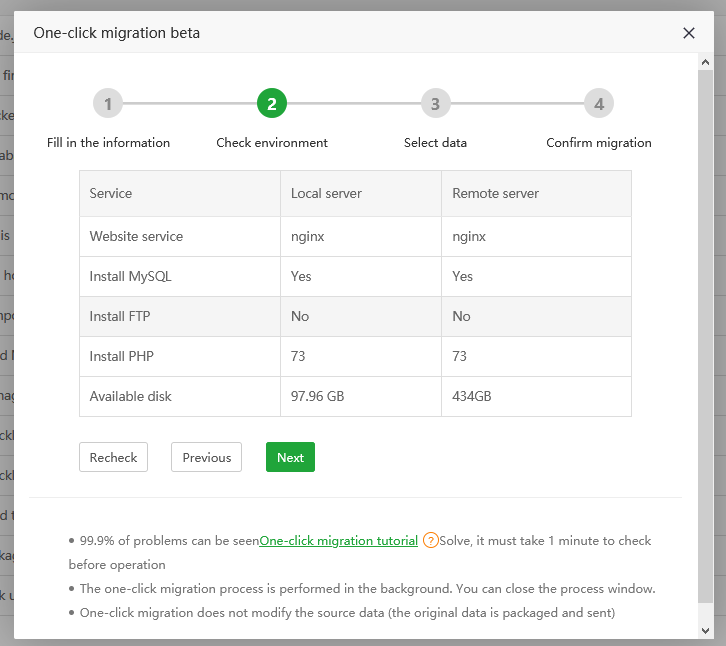Viewport: 726px width, 646px height.
Task: Click step 4 Confirm migration circle
Action: click(598, 103)
